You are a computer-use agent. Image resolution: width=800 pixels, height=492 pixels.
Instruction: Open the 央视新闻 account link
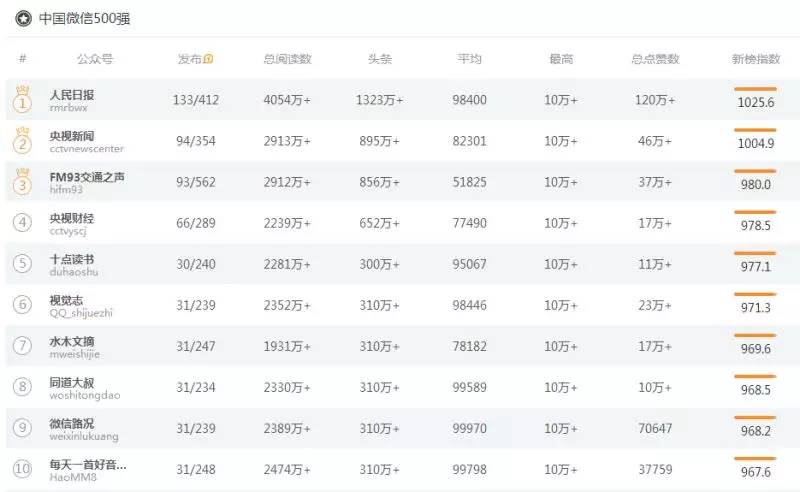pos(71,136)
